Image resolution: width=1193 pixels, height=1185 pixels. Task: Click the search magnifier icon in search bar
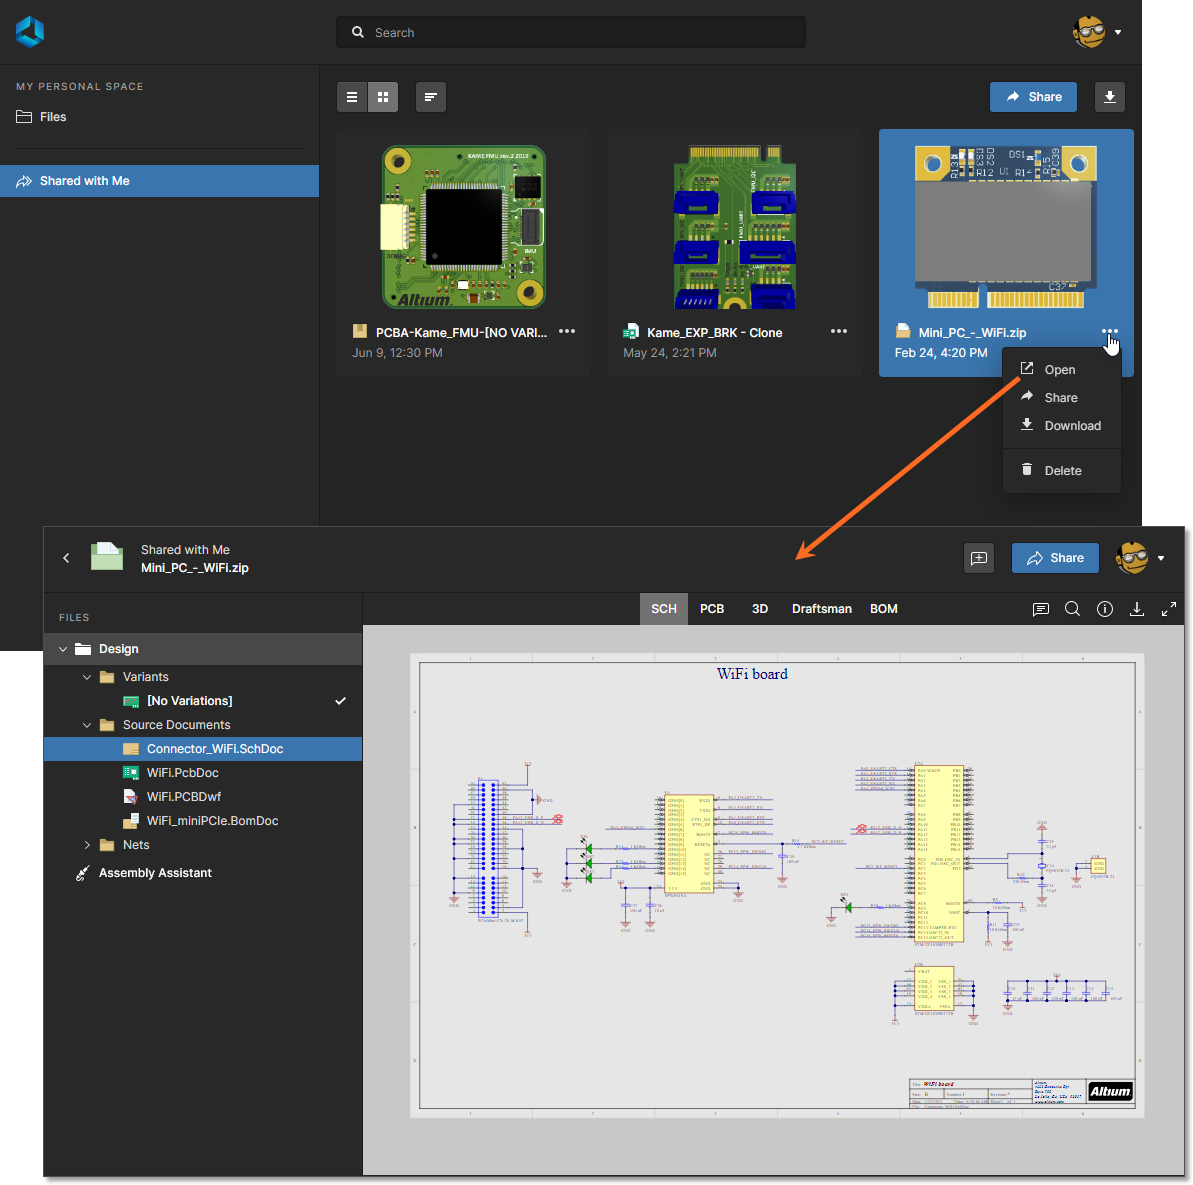tap(358, 33)
